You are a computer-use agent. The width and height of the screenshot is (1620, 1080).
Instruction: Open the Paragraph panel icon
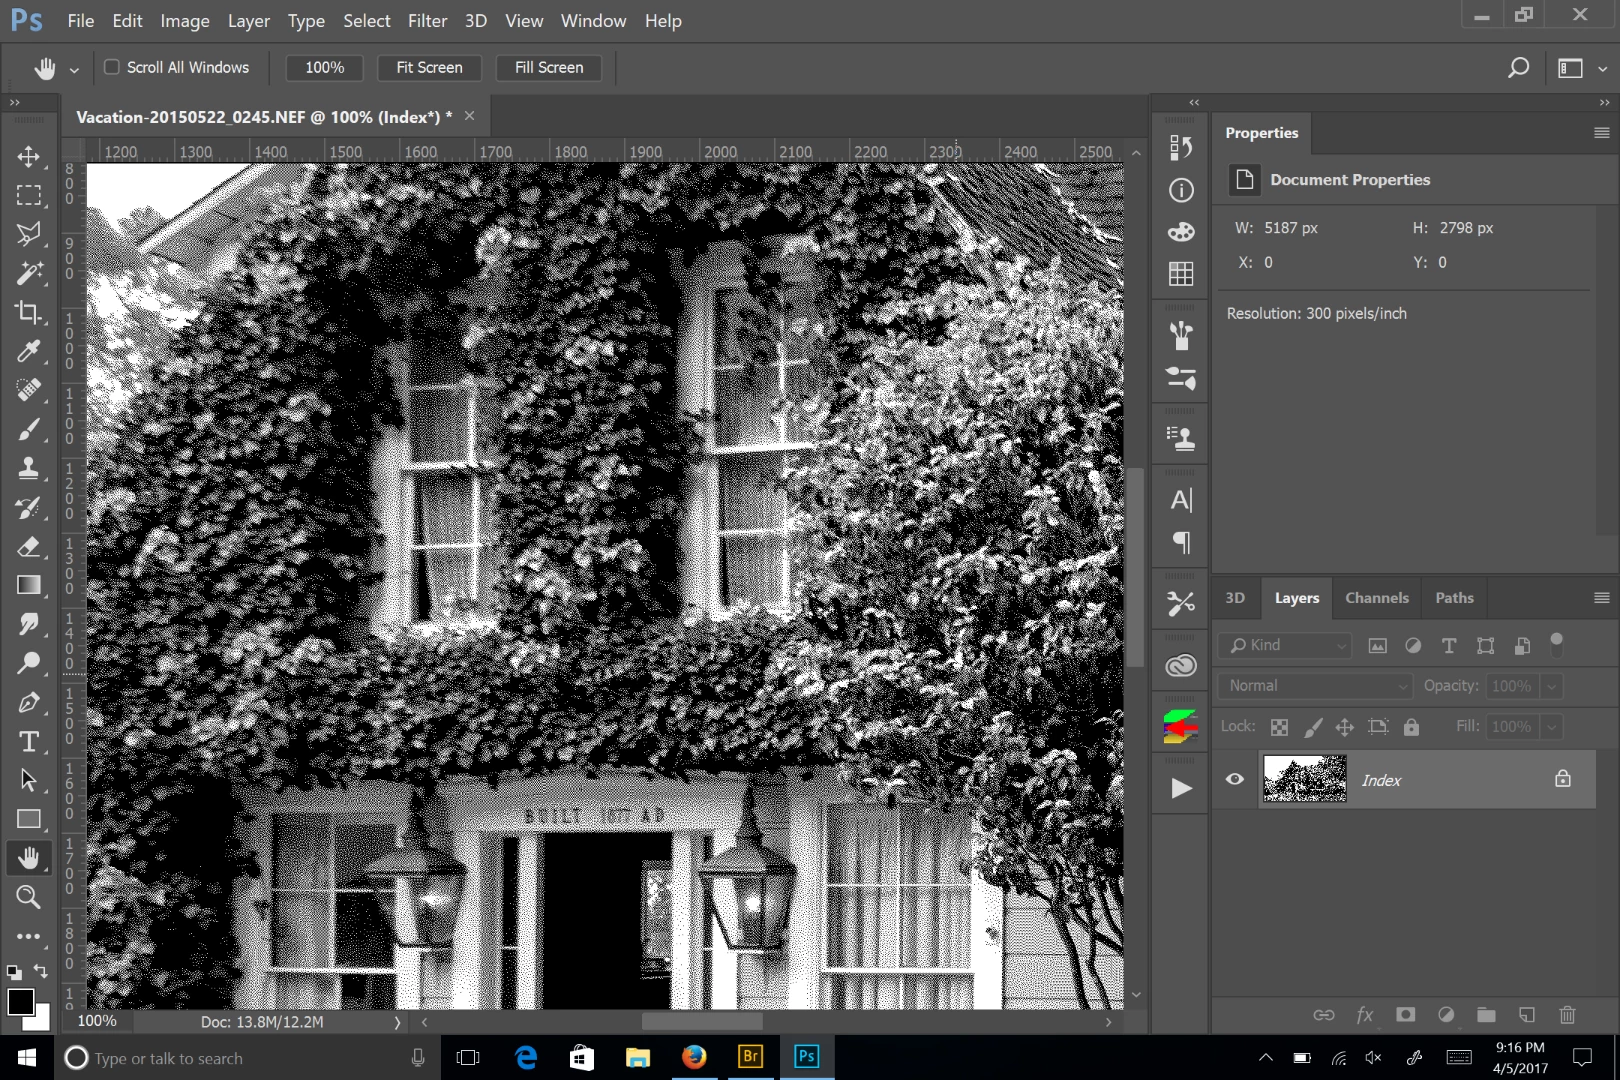pyautogui.click(x=1181, y=542)
